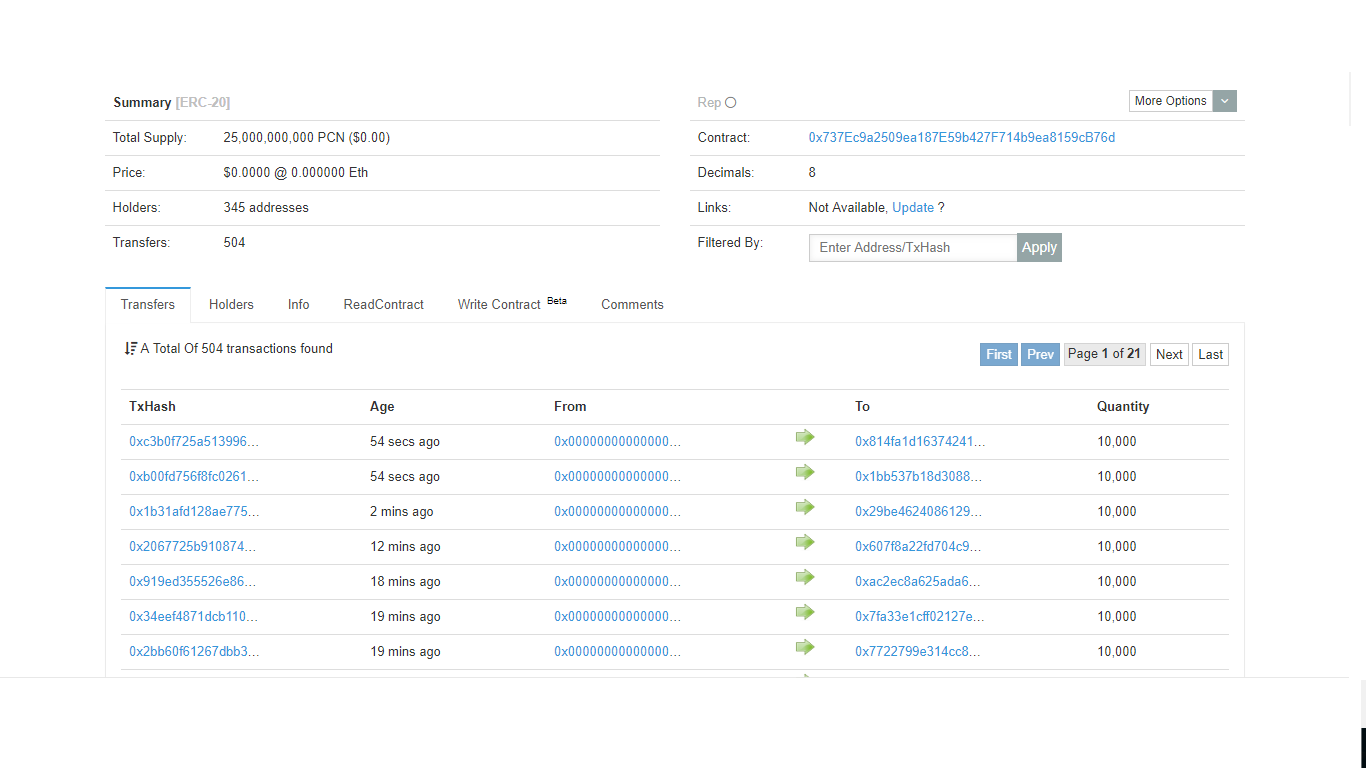The width and height of the screenshot is (1366, 768).
Task: Switch to the Holders tab
Action: [x=231, y=304]
